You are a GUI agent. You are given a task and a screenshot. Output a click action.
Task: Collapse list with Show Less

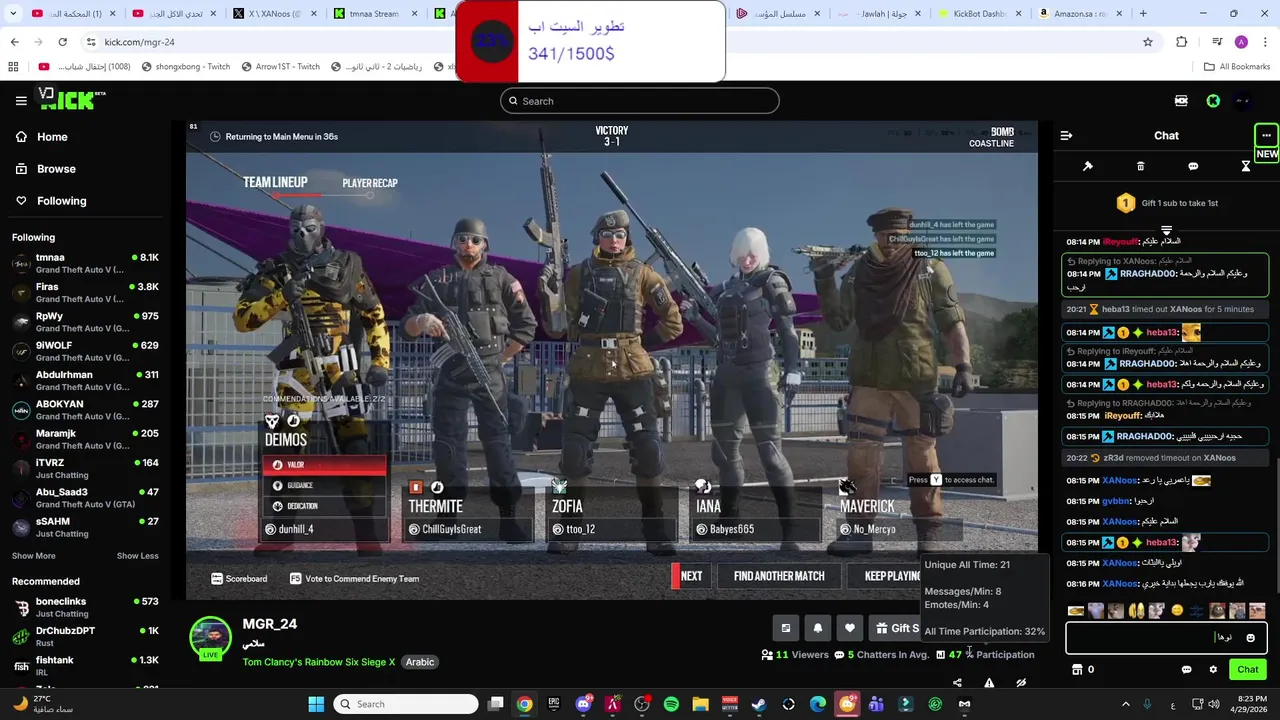point(138,556)
